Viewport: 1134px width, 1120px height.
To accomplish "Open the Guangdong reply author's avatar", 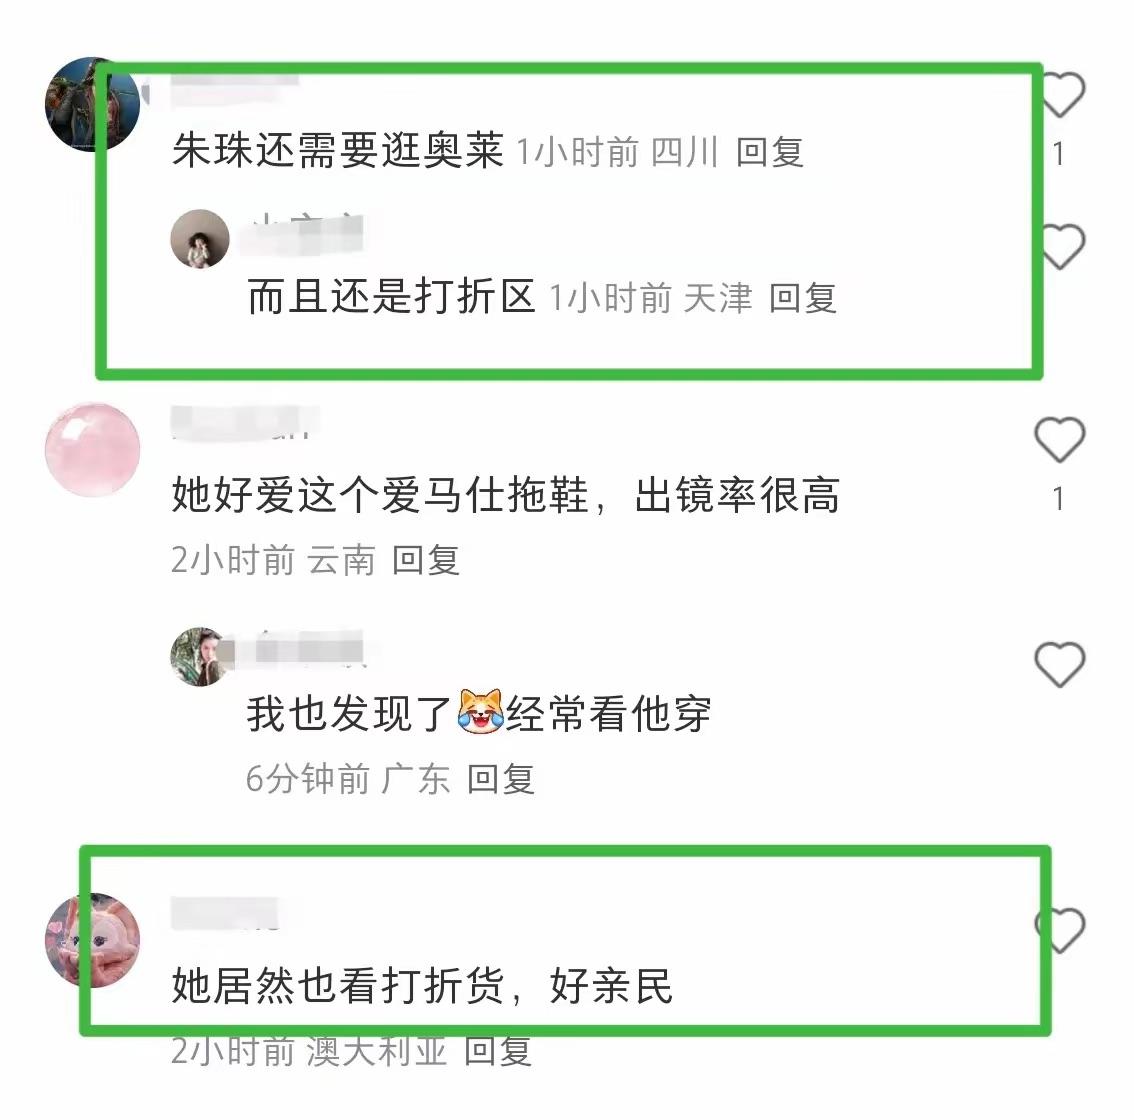I will (x=200, y=657).
